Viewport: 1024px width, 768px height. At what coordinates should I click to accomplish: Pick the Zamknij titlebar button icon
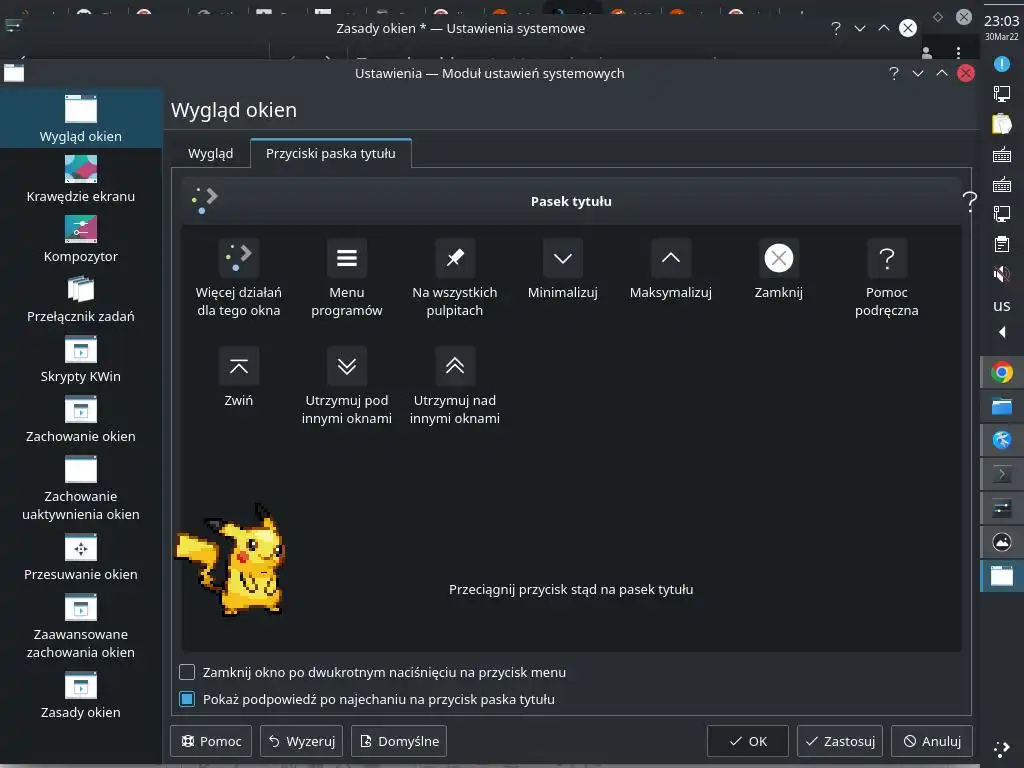(x=778, y=257)
